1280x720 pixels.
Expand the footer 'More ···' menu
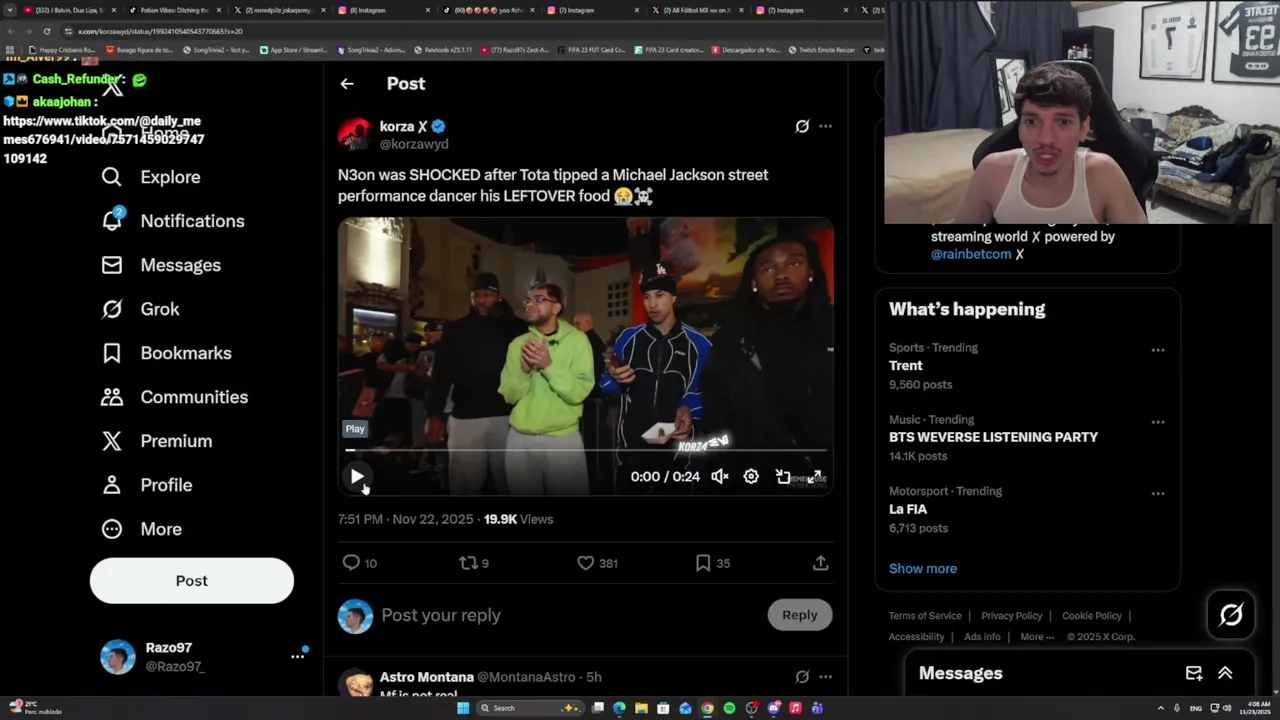[x=1037, y=637]
